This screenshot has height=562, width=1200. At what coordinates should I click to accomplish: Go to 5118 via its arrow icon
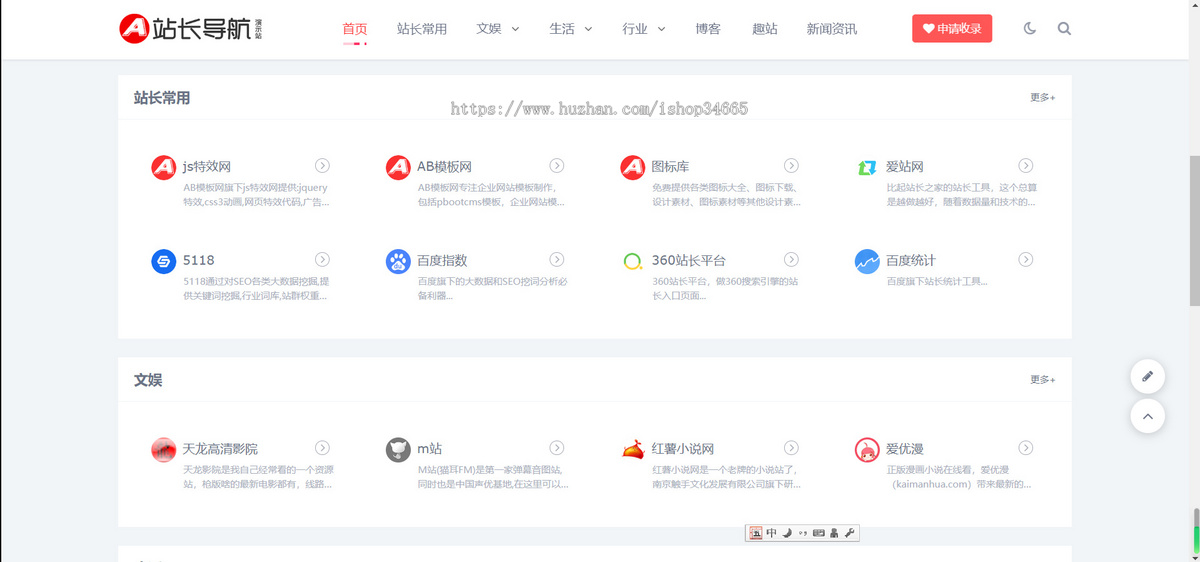pyautogui.click(x=323, y=259)
